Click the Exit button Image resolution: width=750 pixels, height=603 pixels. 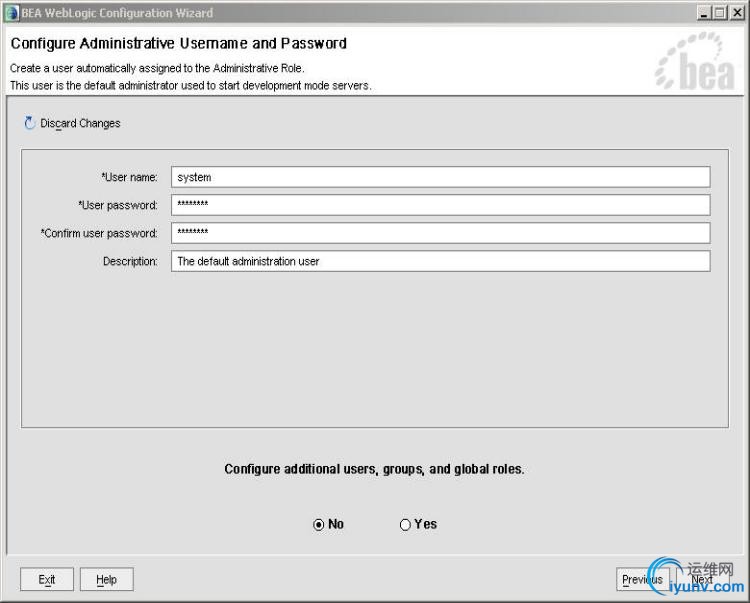pyautogui.click(x=47, y=579)
